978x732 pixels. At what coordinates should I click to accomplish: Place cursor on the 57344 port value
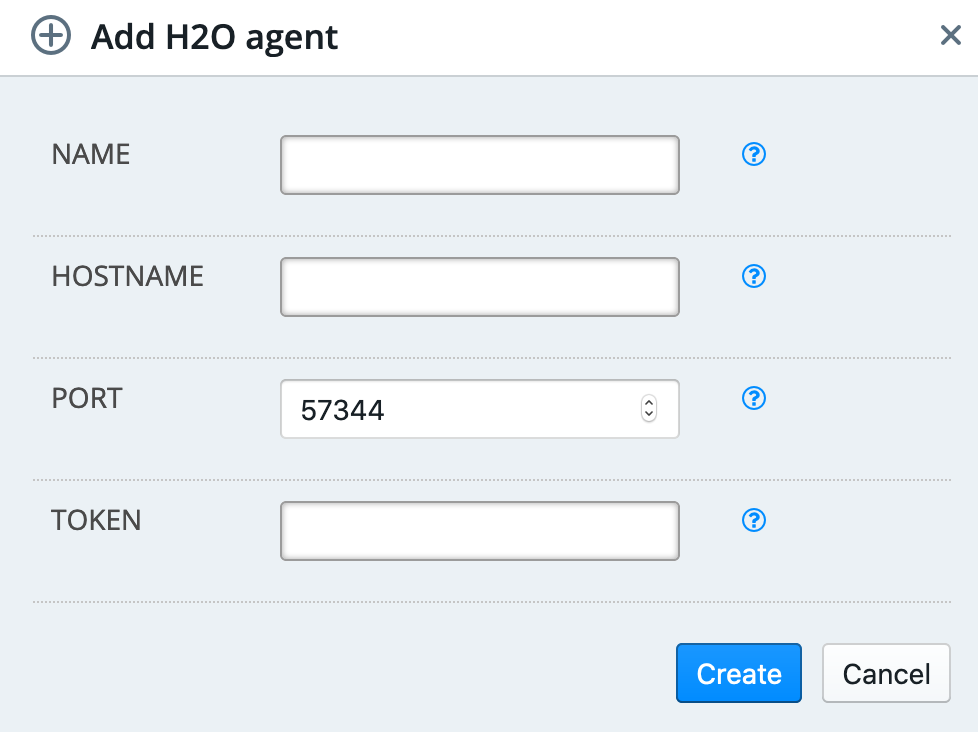coord(342,410)
